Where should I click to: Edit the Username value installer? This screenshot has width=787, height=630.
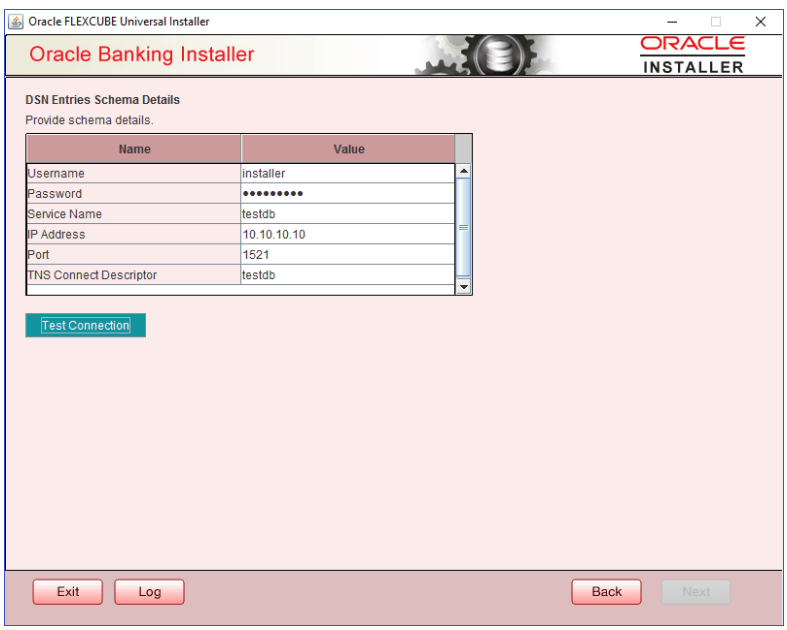347,173
